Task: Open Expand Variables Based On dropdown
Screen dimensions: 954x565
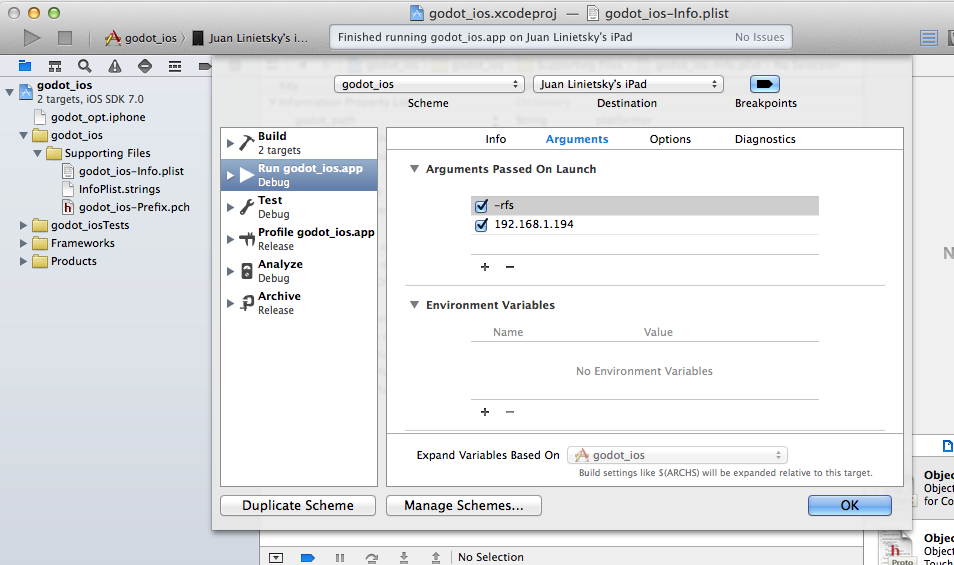Action: 677,455
